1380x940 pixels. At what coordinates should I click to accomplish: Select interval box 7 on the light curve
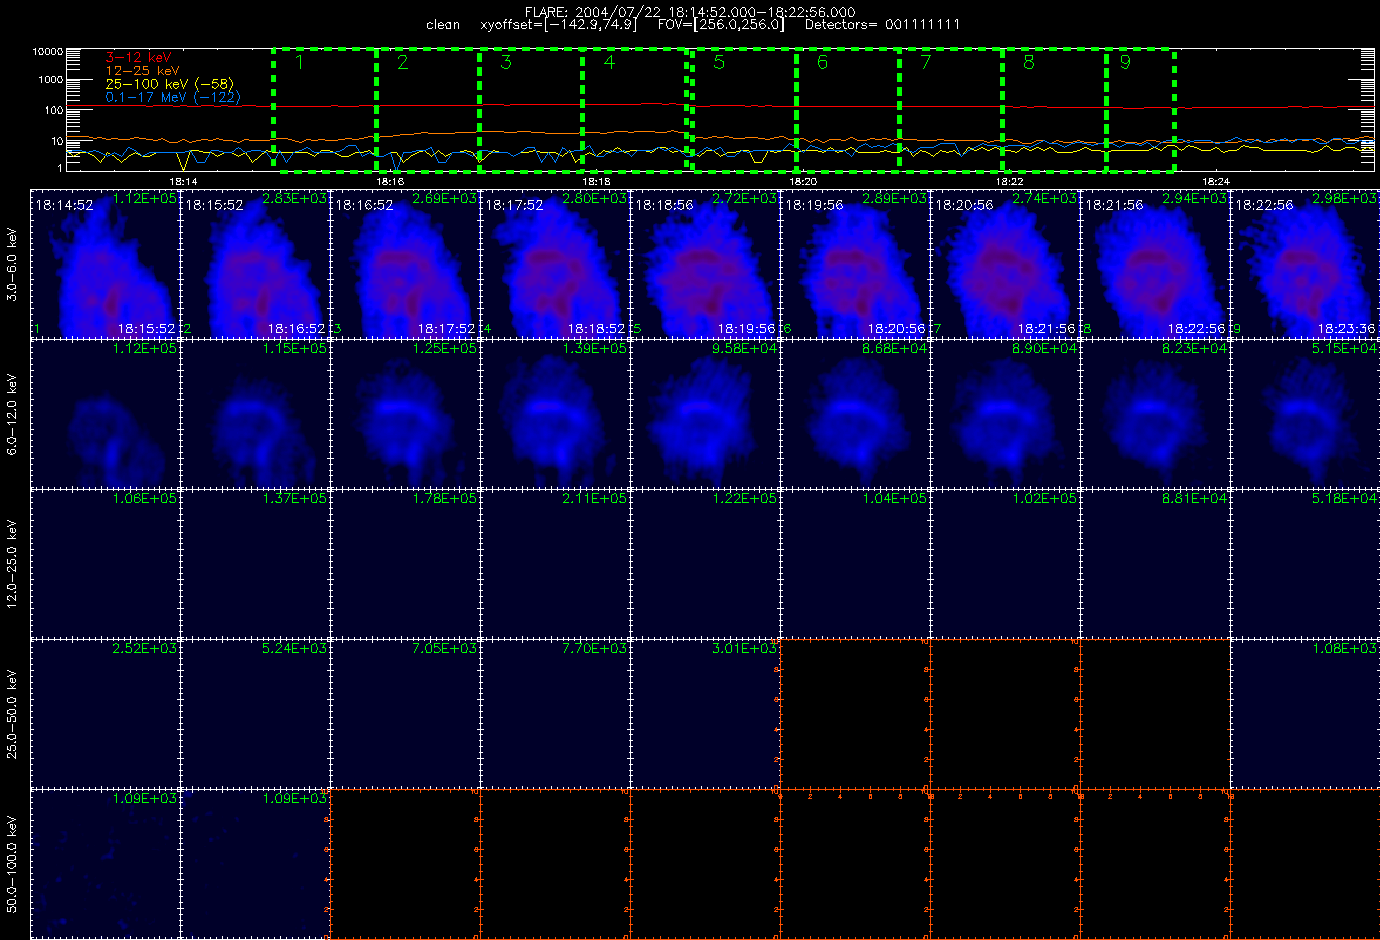coord(951,109)
